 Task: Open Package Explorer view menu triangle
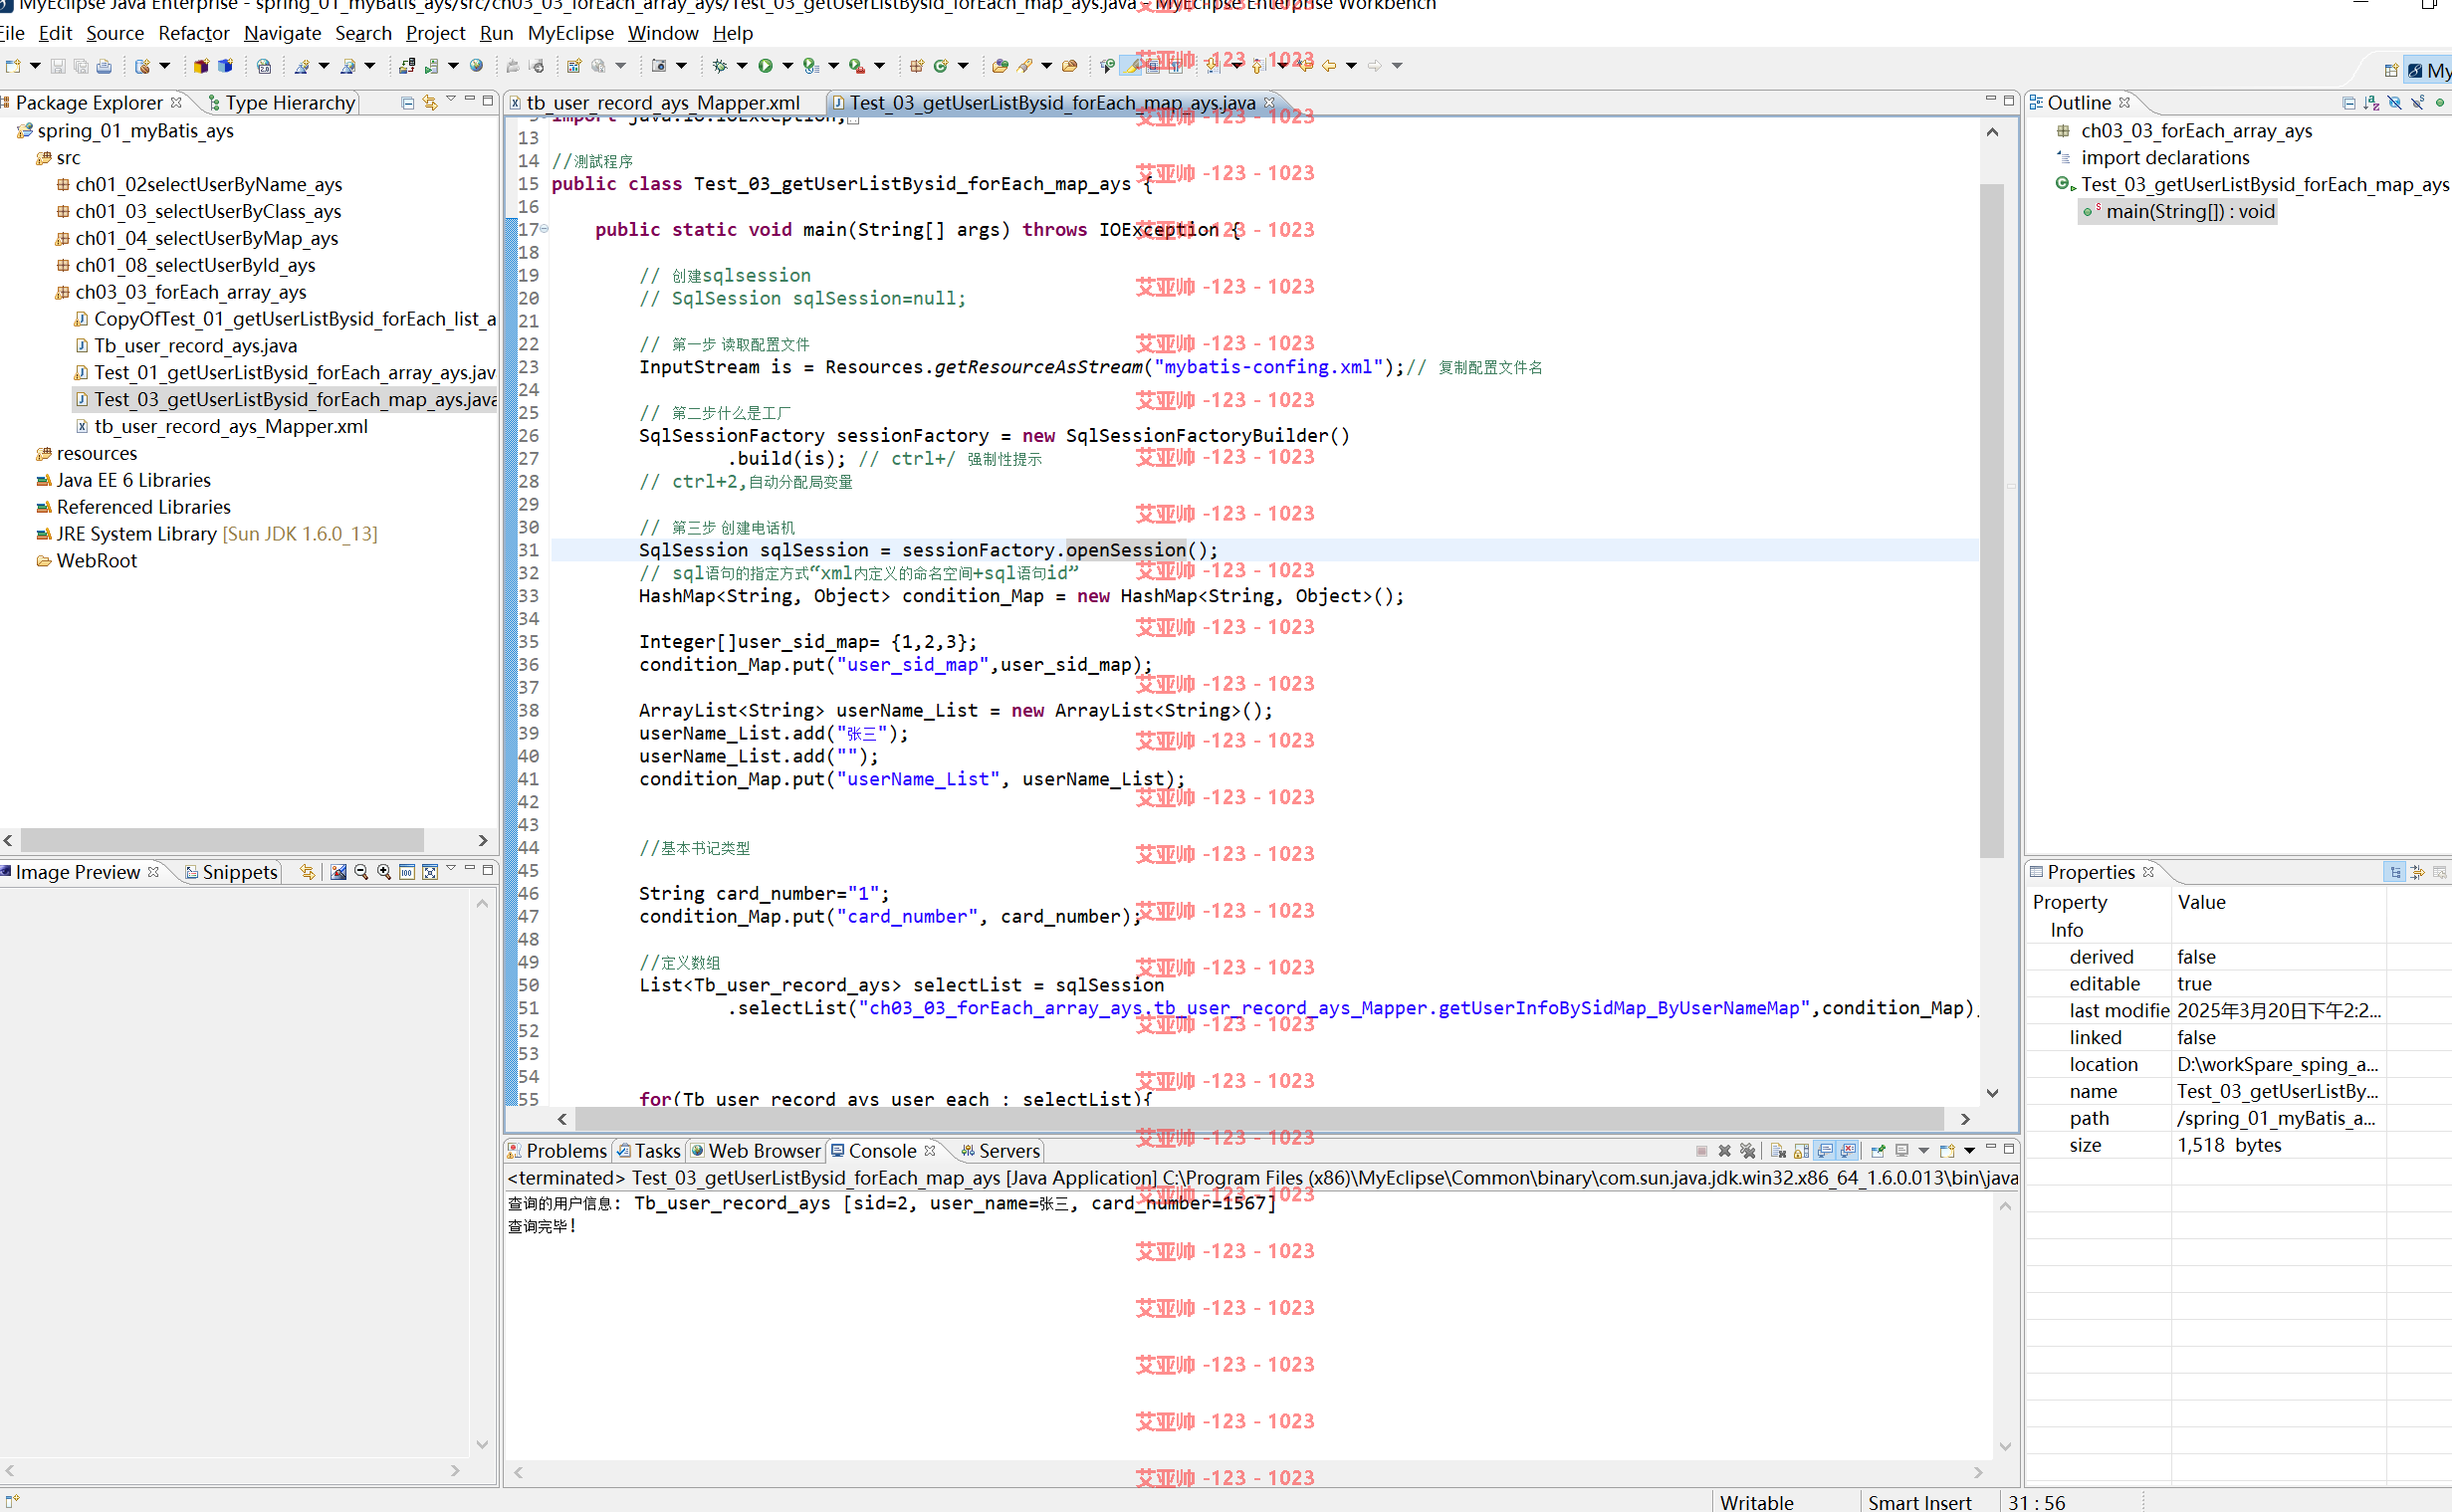tap(451, 99)
